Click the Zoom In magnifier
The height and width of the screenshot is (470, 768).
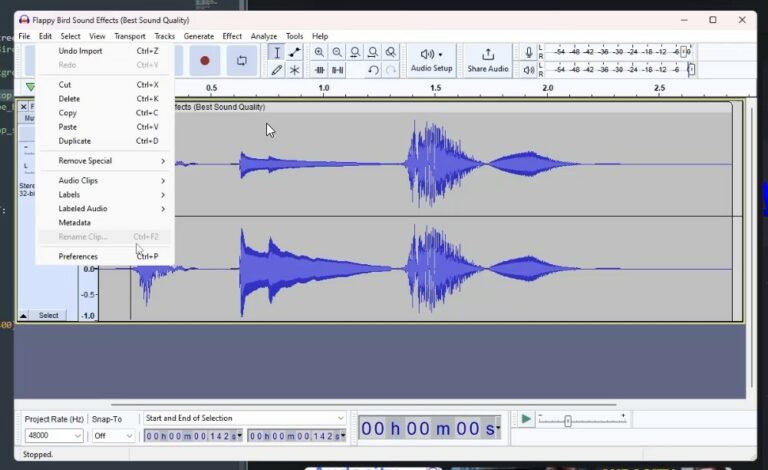click(319, 52)
